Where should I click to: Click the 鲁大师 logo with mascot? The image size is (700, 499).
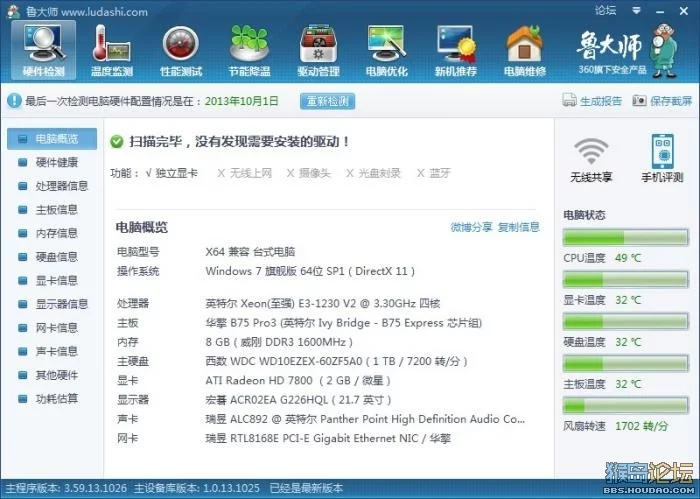[627, 50]
